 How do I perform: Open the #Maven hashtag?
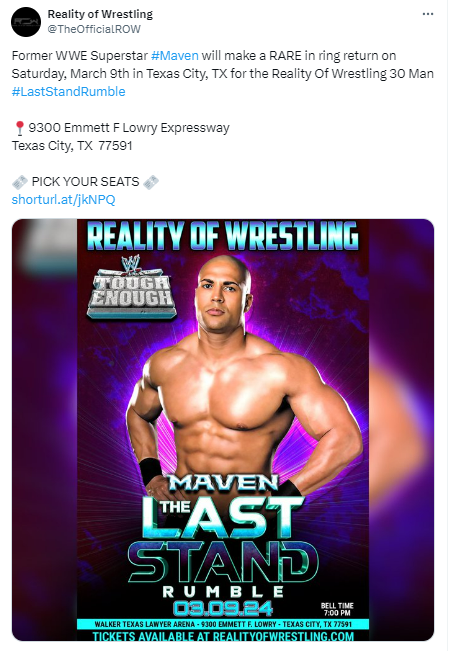(x=175, y=56)
